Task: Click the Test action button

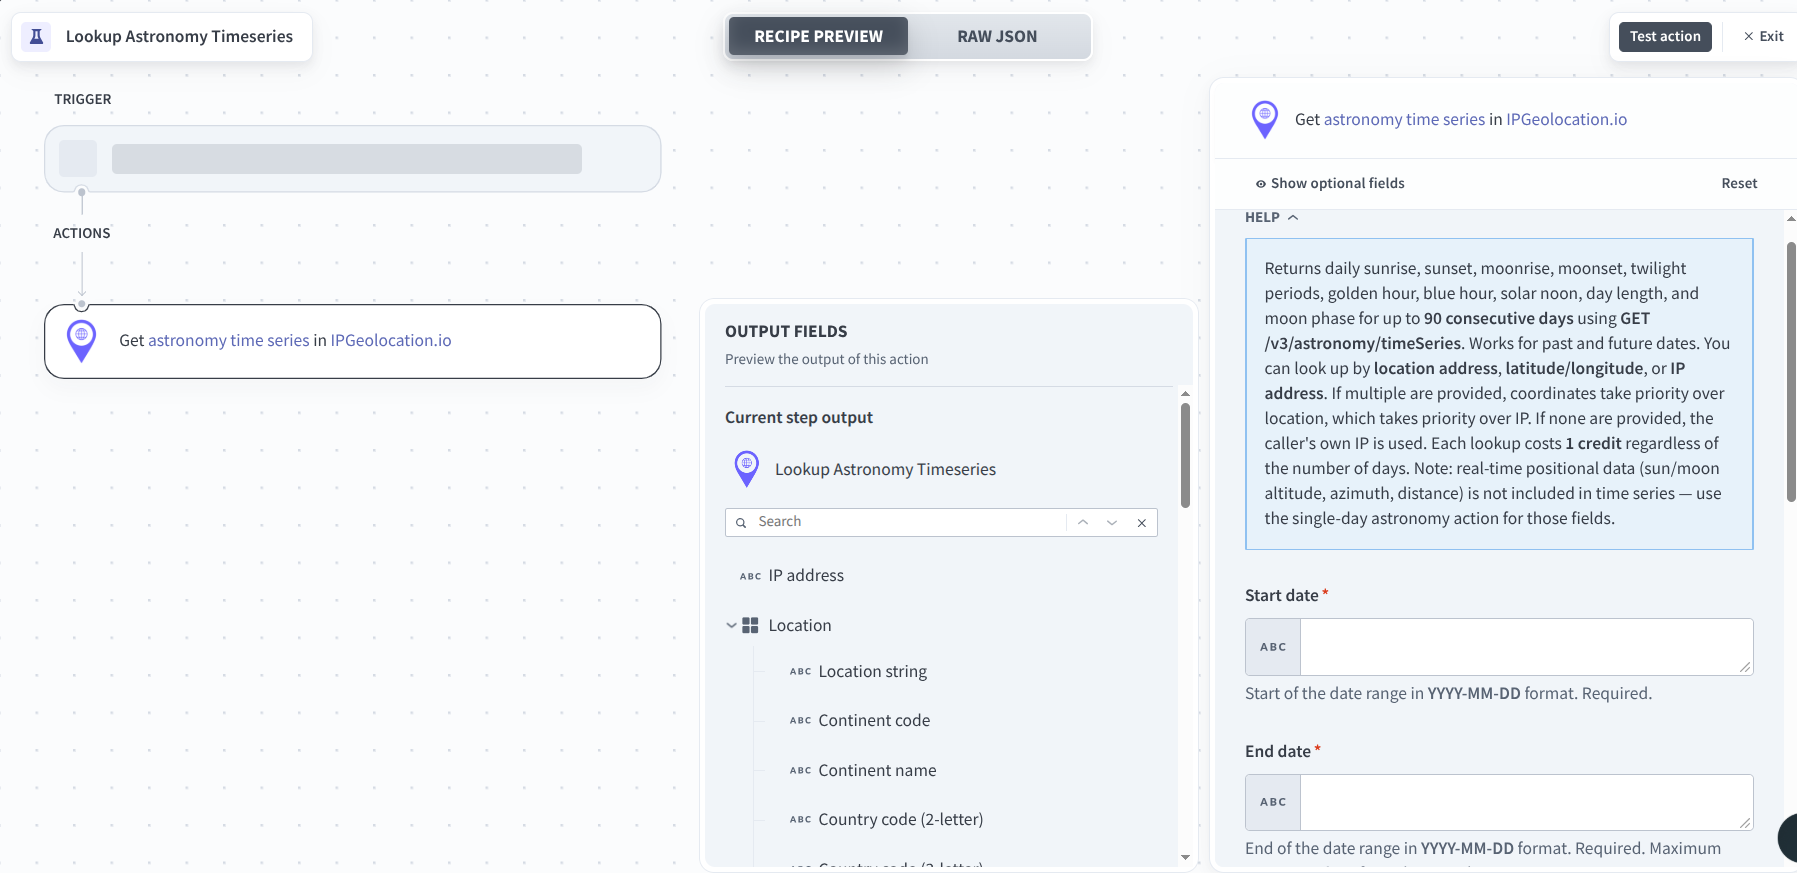Action: click(1665, 36)
